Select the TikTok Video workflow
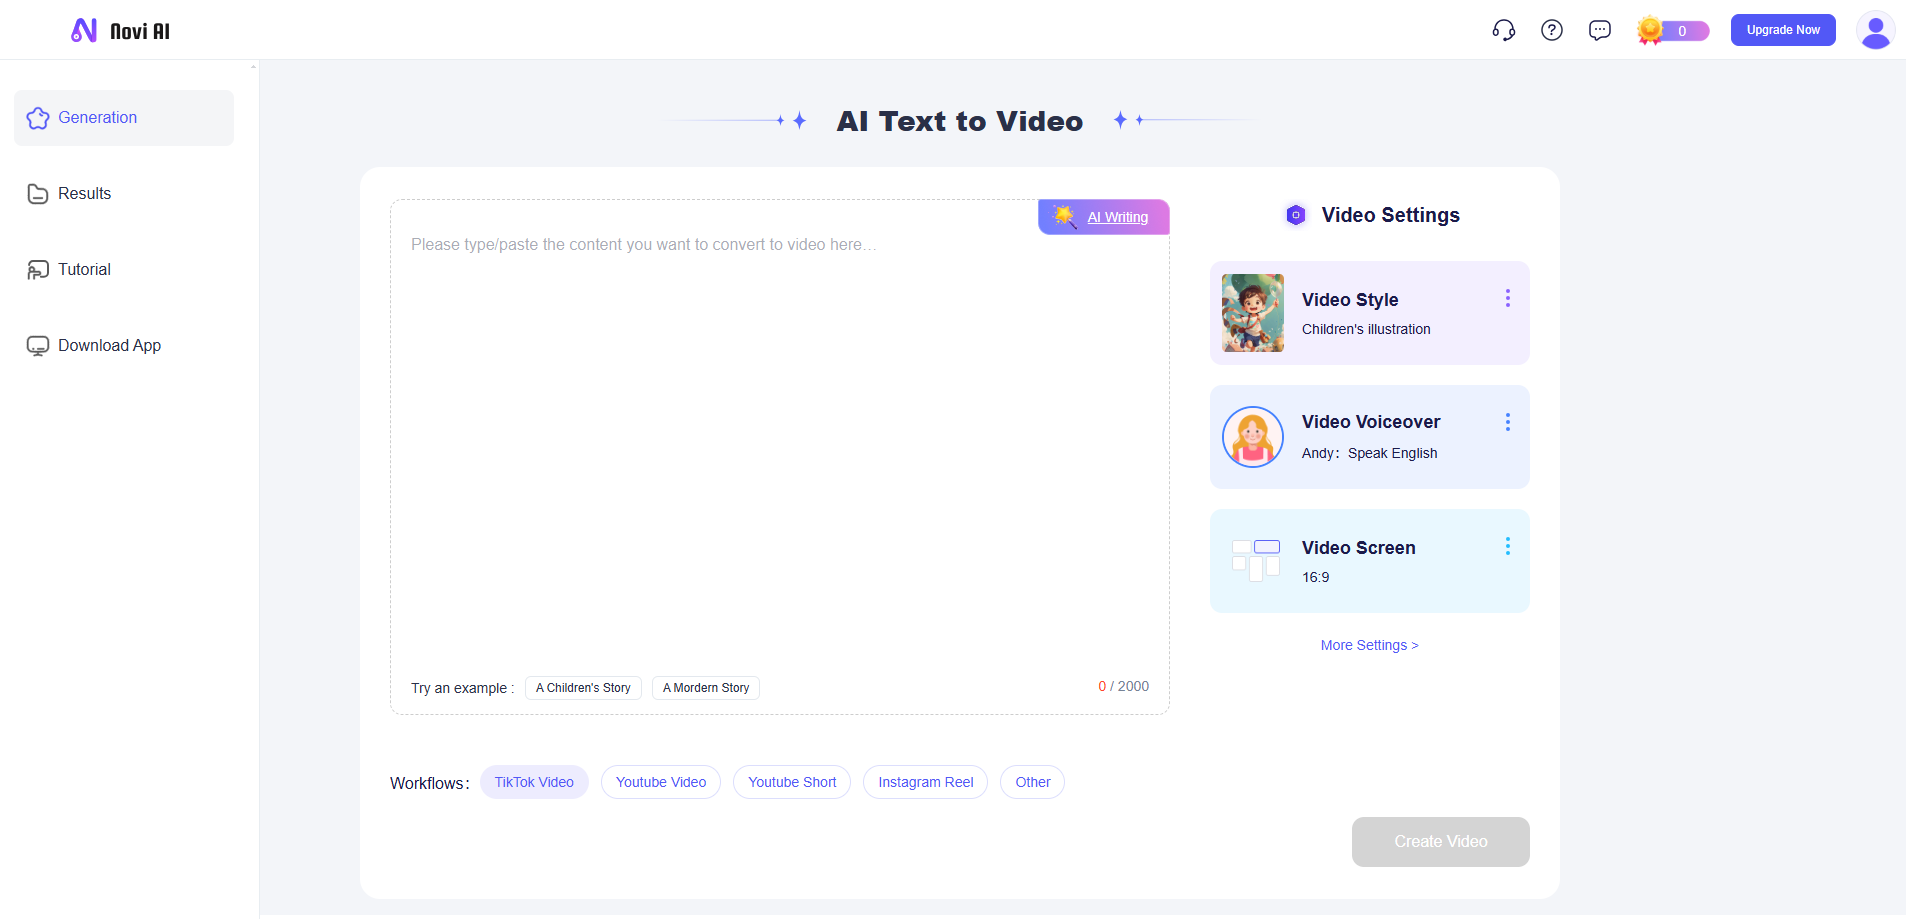Viewport: 1906px width, 919px height. 535,782
